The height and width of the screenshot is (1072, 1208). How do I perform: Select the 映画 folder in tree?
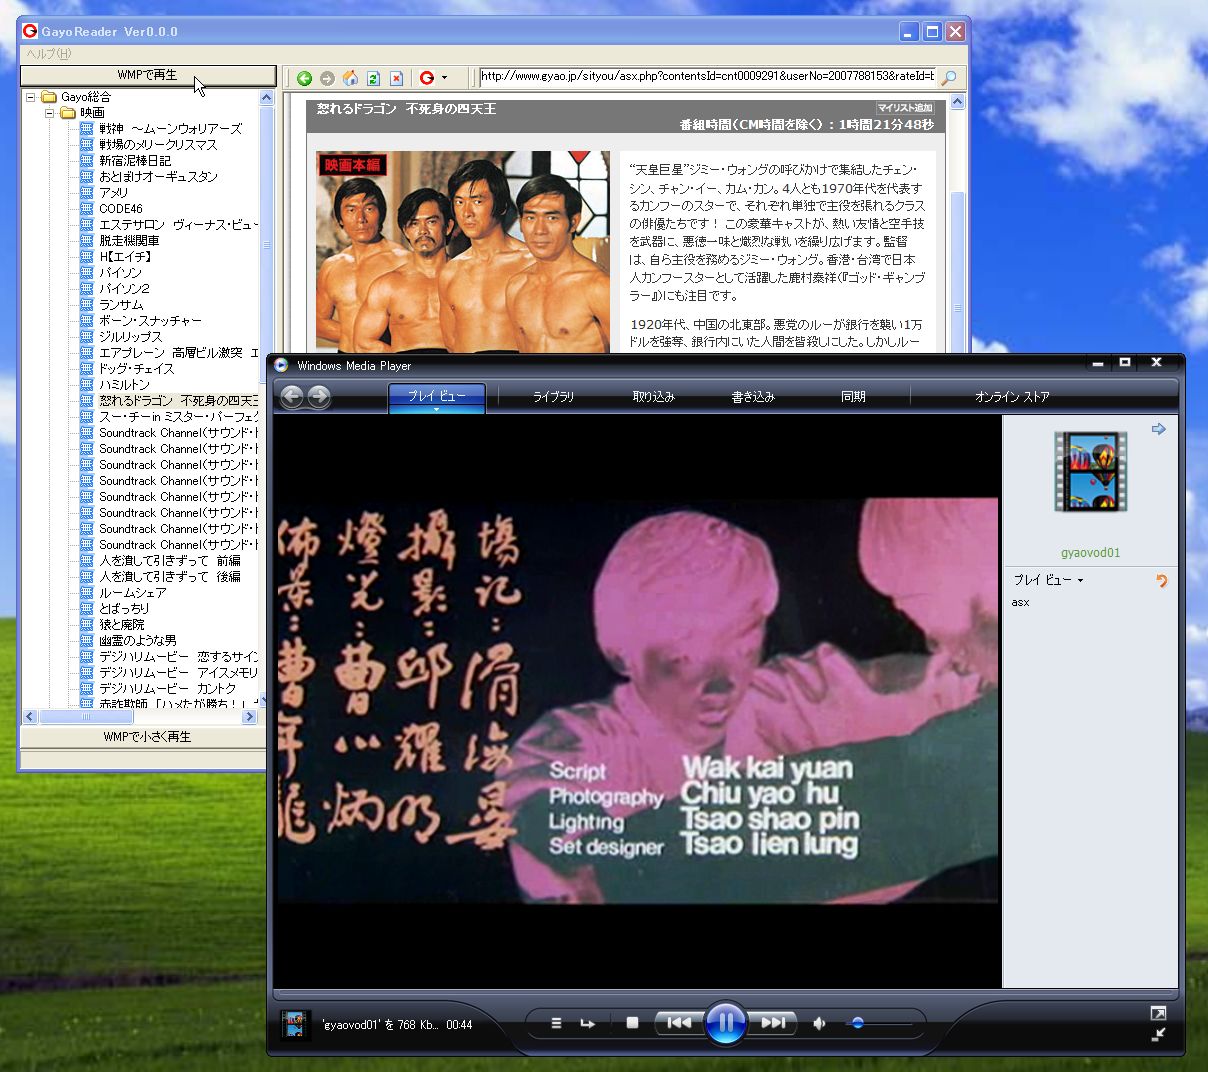point(92,113)
